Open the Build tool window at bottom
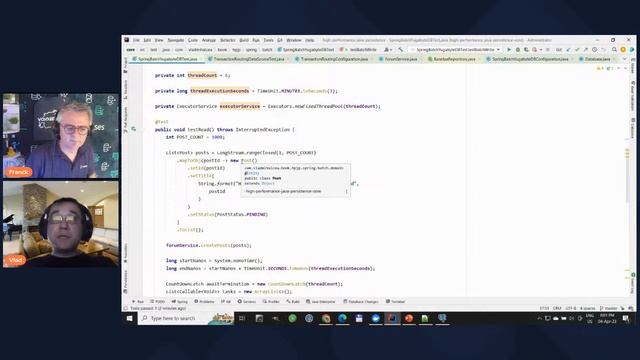 [293, 302]
